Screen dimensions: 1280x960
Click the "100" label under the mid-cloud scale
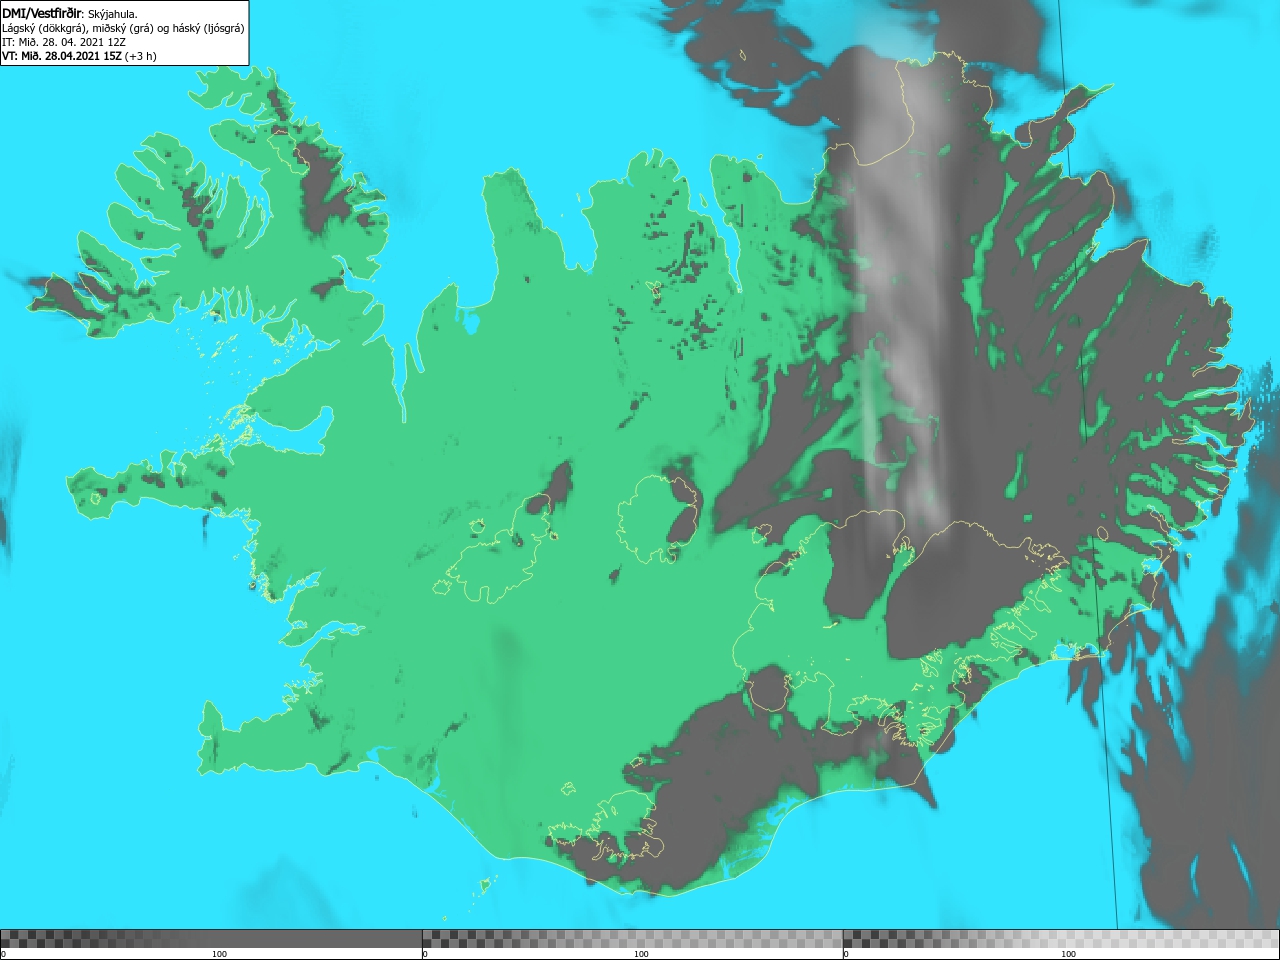click(641, 954)
